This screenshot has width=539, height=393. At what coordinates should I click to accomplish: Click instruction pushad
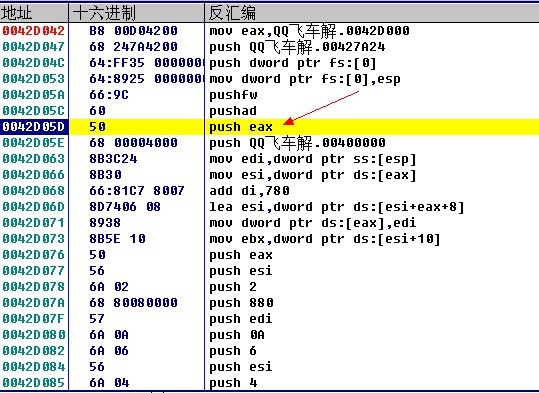[233, 111]
